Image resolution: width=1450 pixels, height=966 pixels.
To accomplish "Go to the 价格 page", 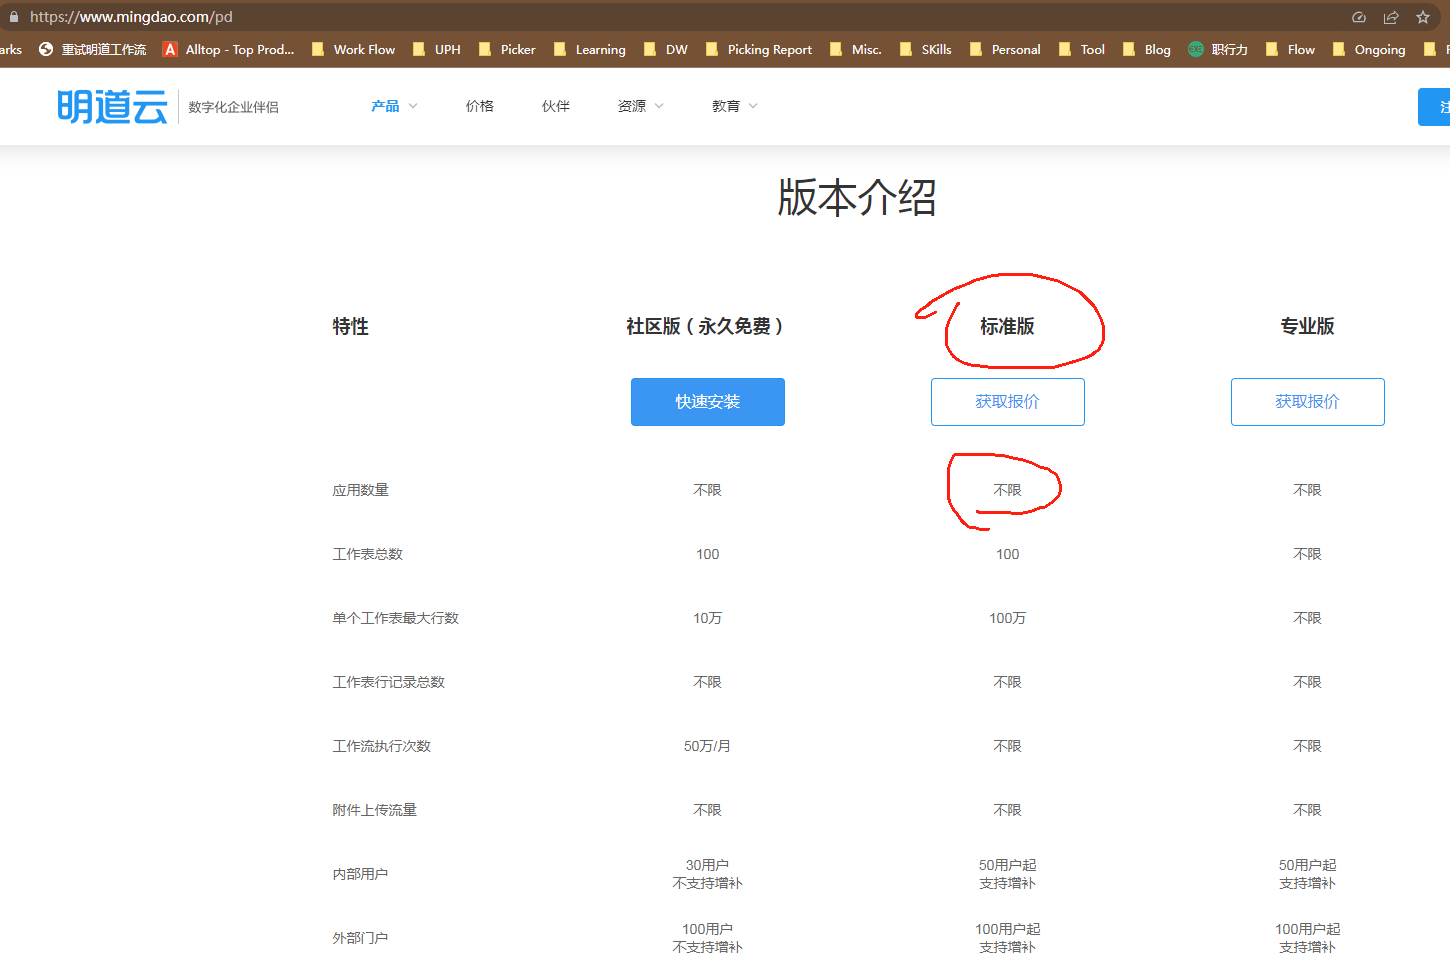I will (x=480, y=106).
